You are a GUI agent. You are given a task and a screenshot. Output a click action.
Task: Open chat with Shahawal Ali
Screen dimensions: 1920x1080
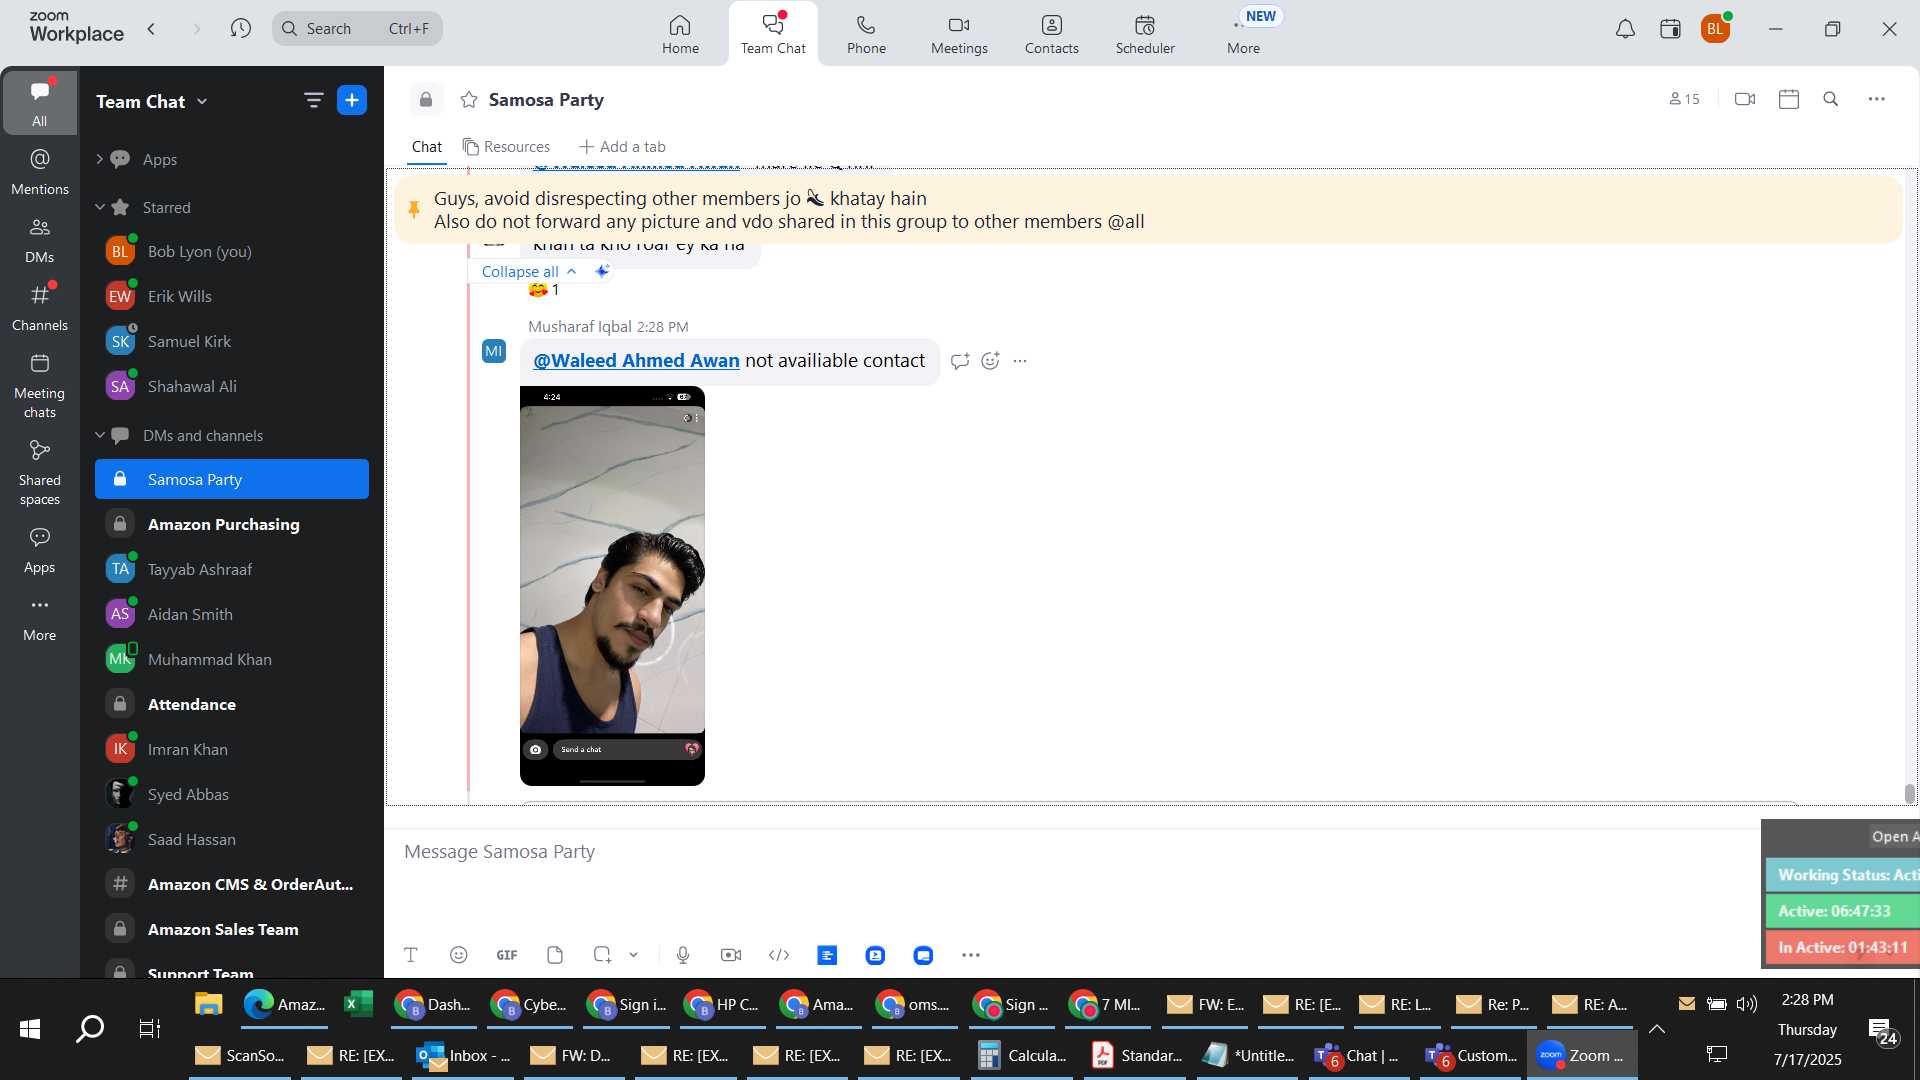pos(232,386)
